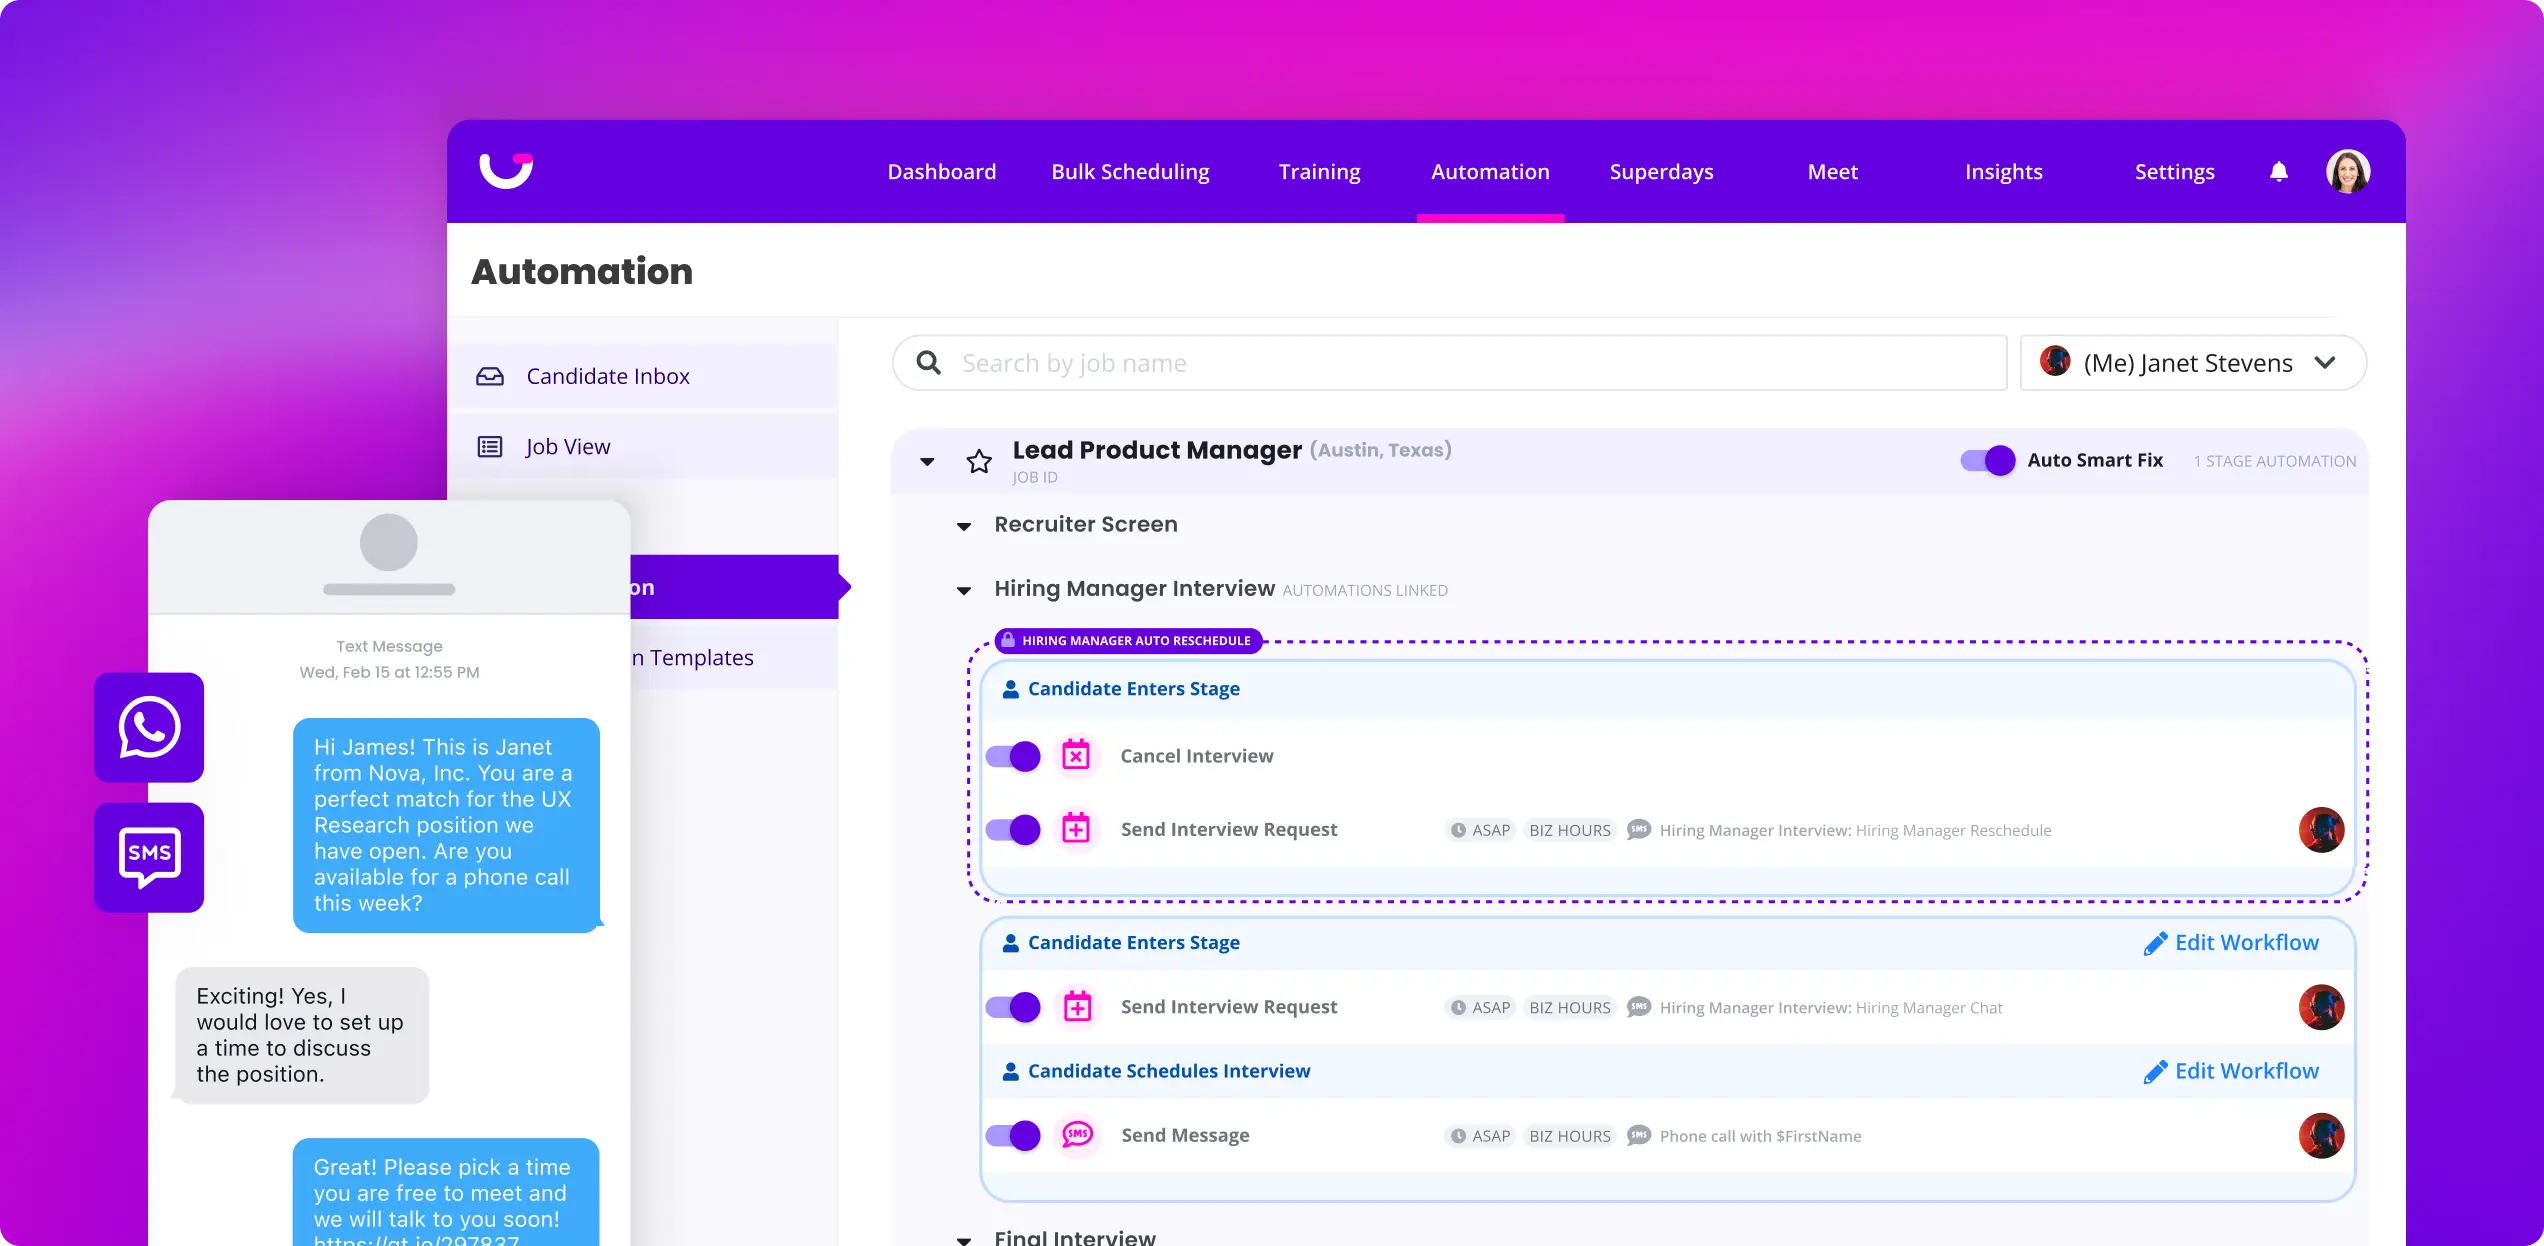This screenshot has height=1246, width=2544.
Task: Open the (Me) Janet Stevens dropdown
Action: [2192, 362]
